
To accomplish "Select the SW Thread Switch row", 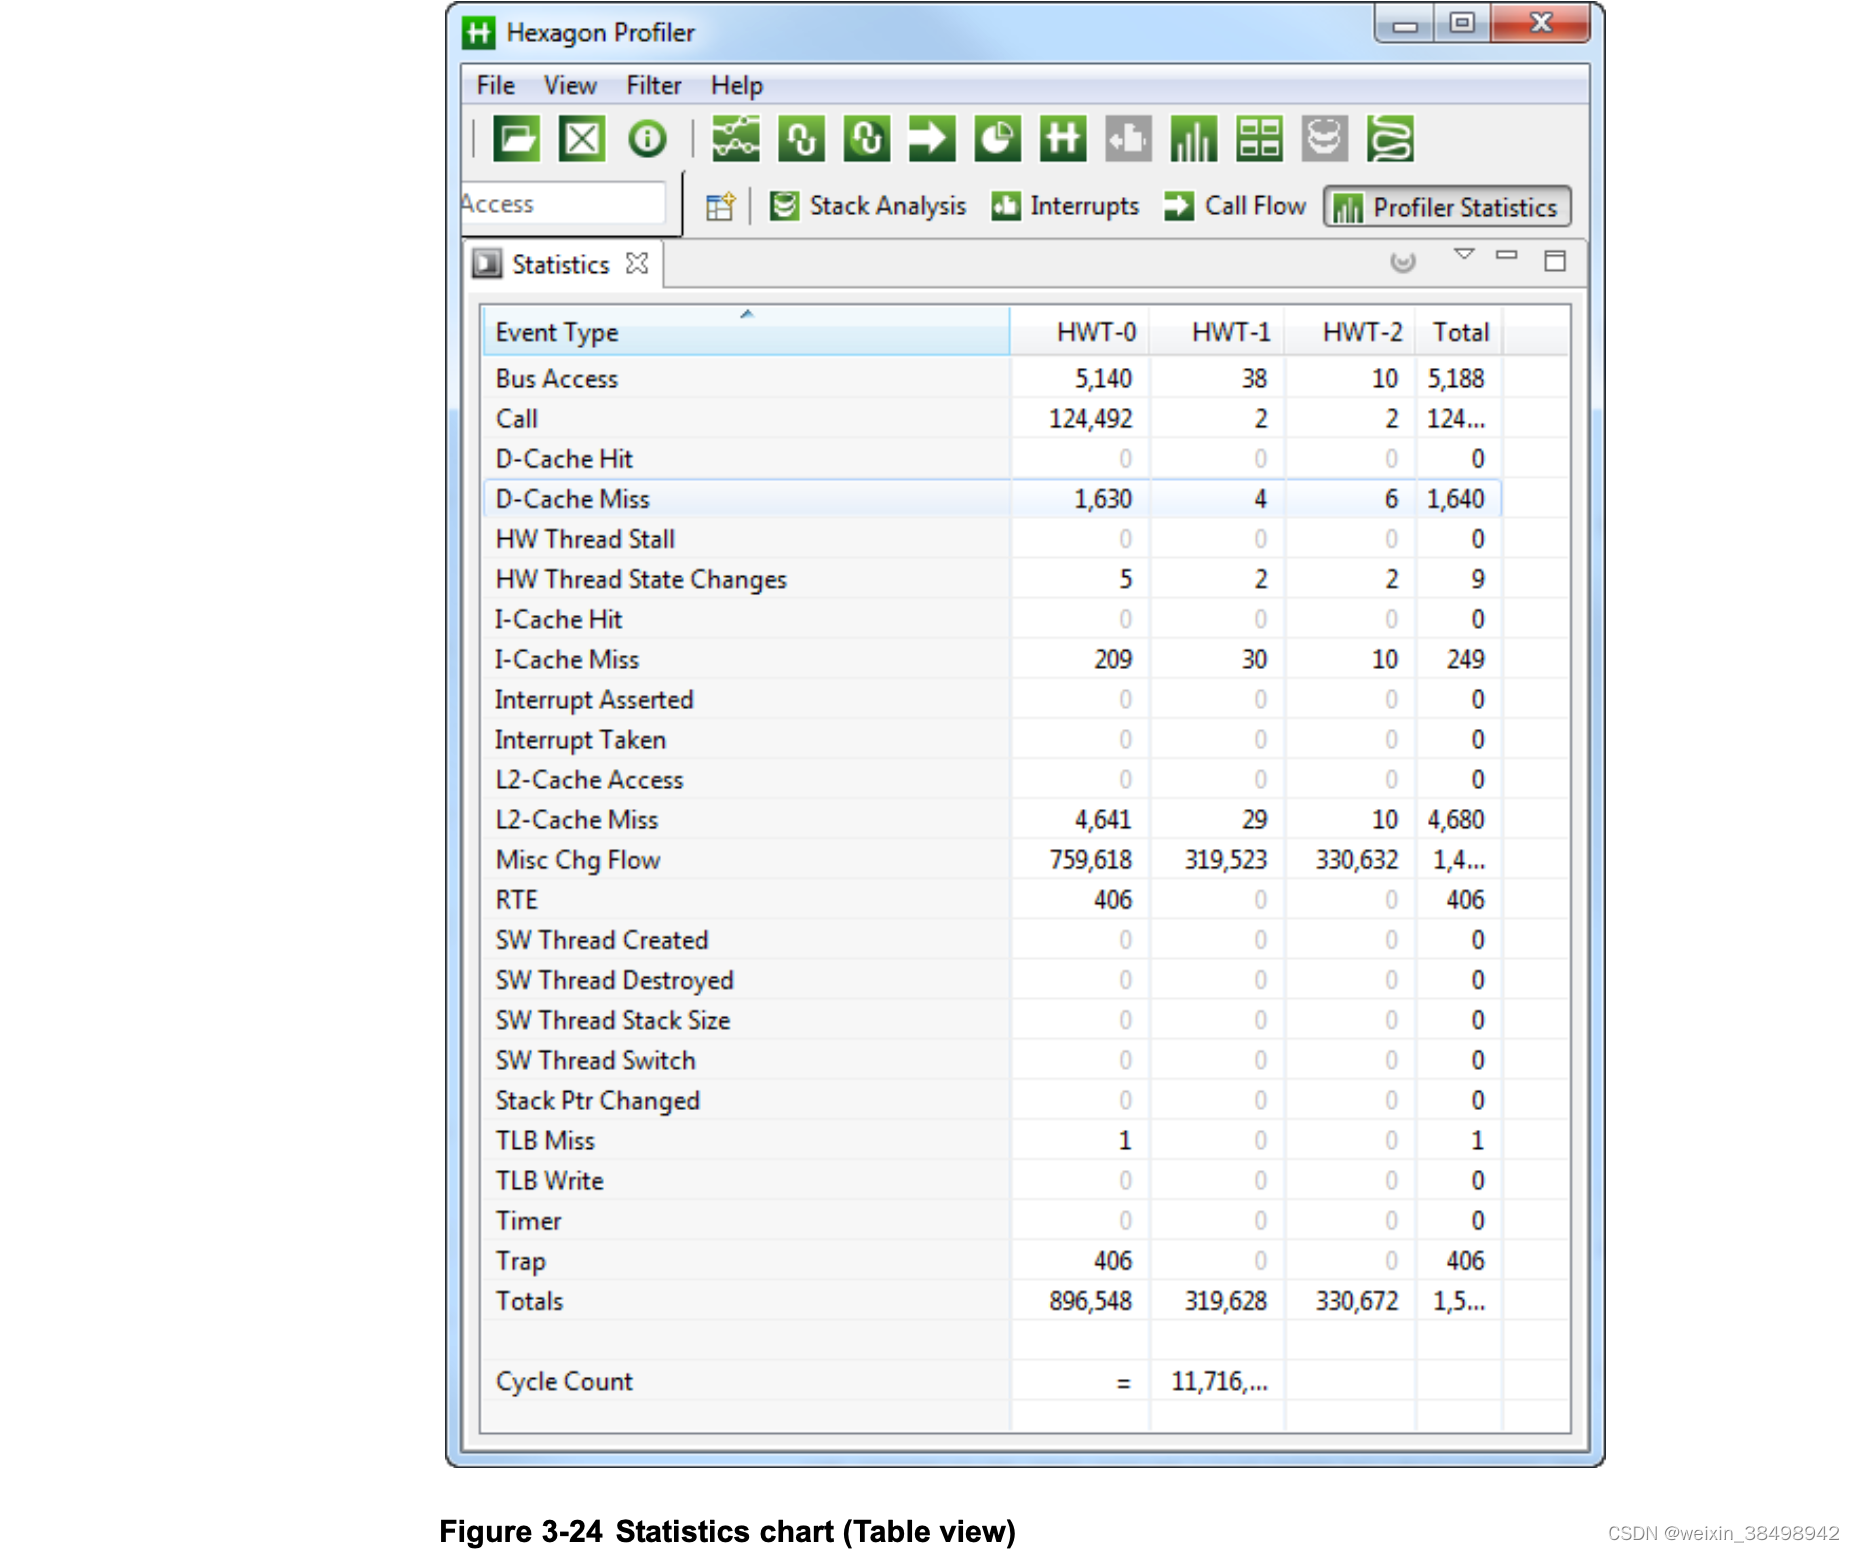I will (x=992, y=1060).
